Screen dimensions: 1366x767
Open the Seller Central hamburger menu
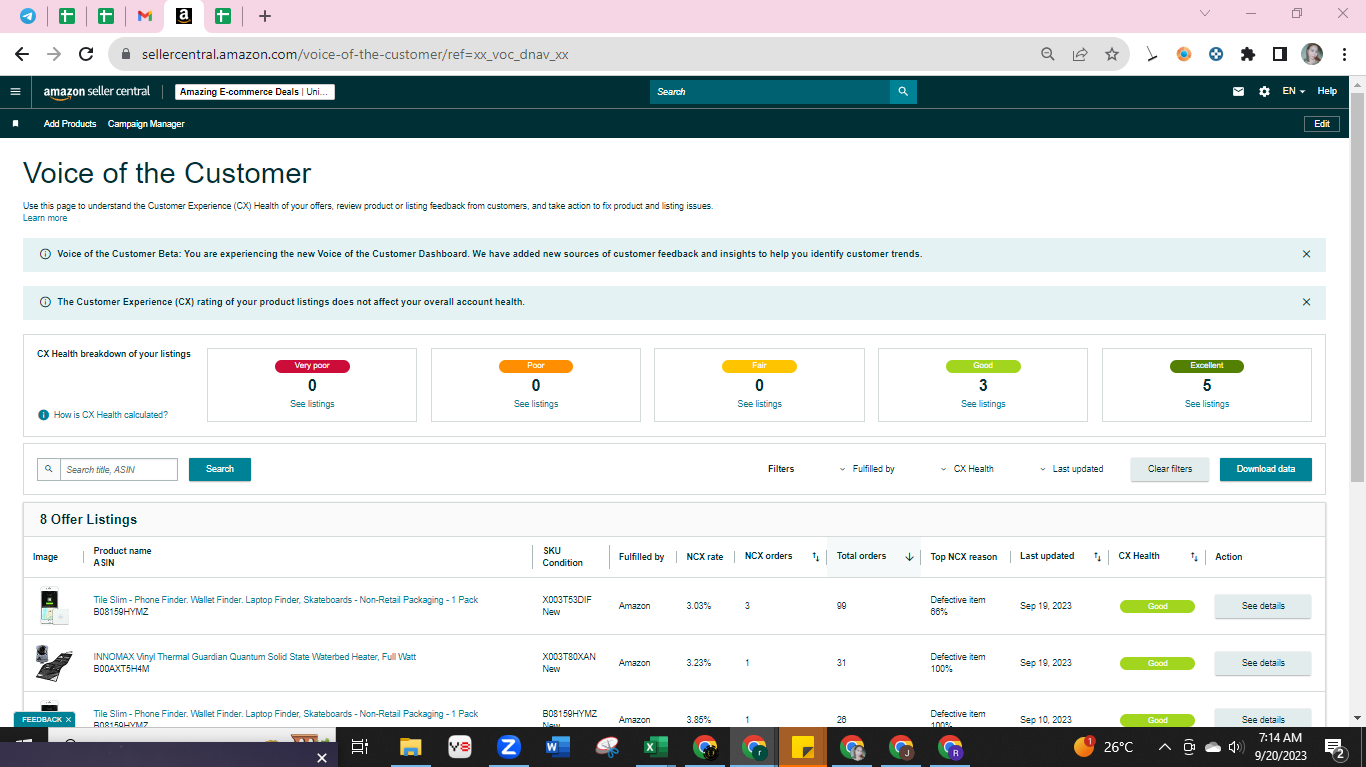tap(15, 91)
